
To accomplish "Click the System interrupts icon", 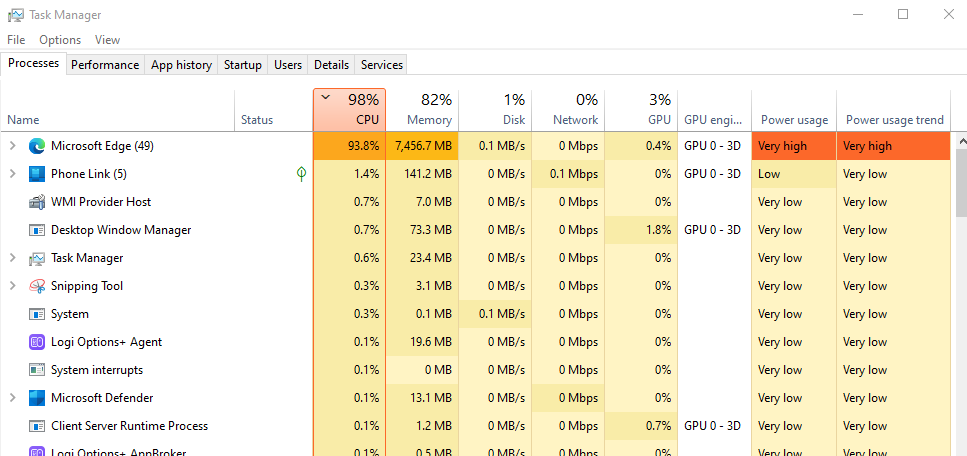I will (37, 370).
